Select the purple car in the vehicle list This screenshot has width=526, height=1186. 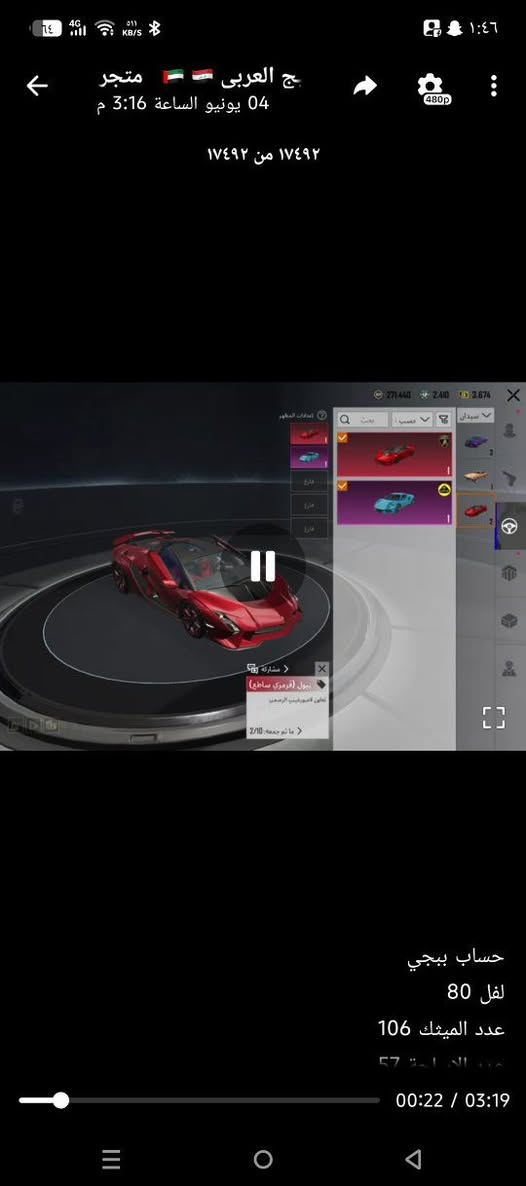pos(476,441)
